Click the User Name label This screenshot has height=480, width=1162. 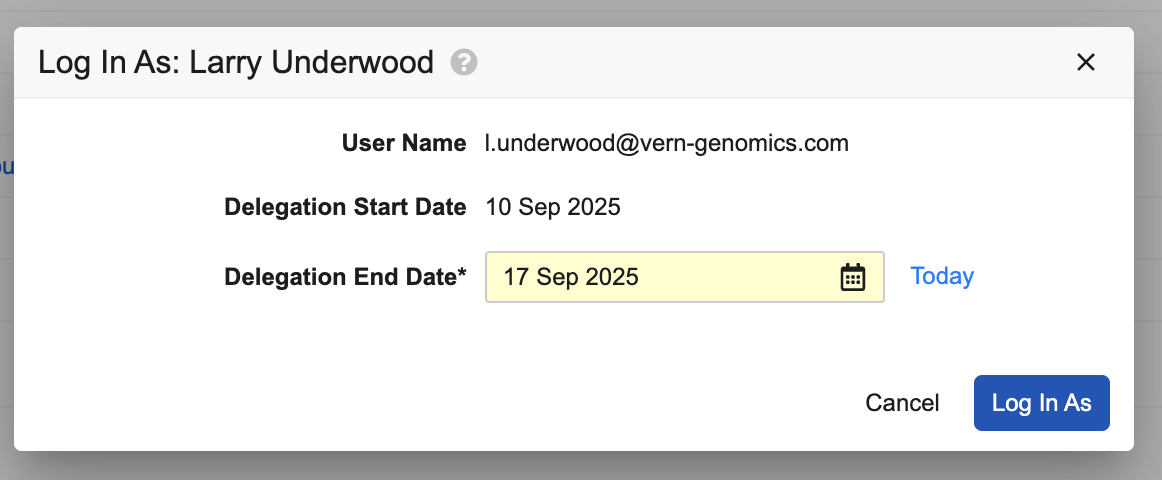pos(404,143)
